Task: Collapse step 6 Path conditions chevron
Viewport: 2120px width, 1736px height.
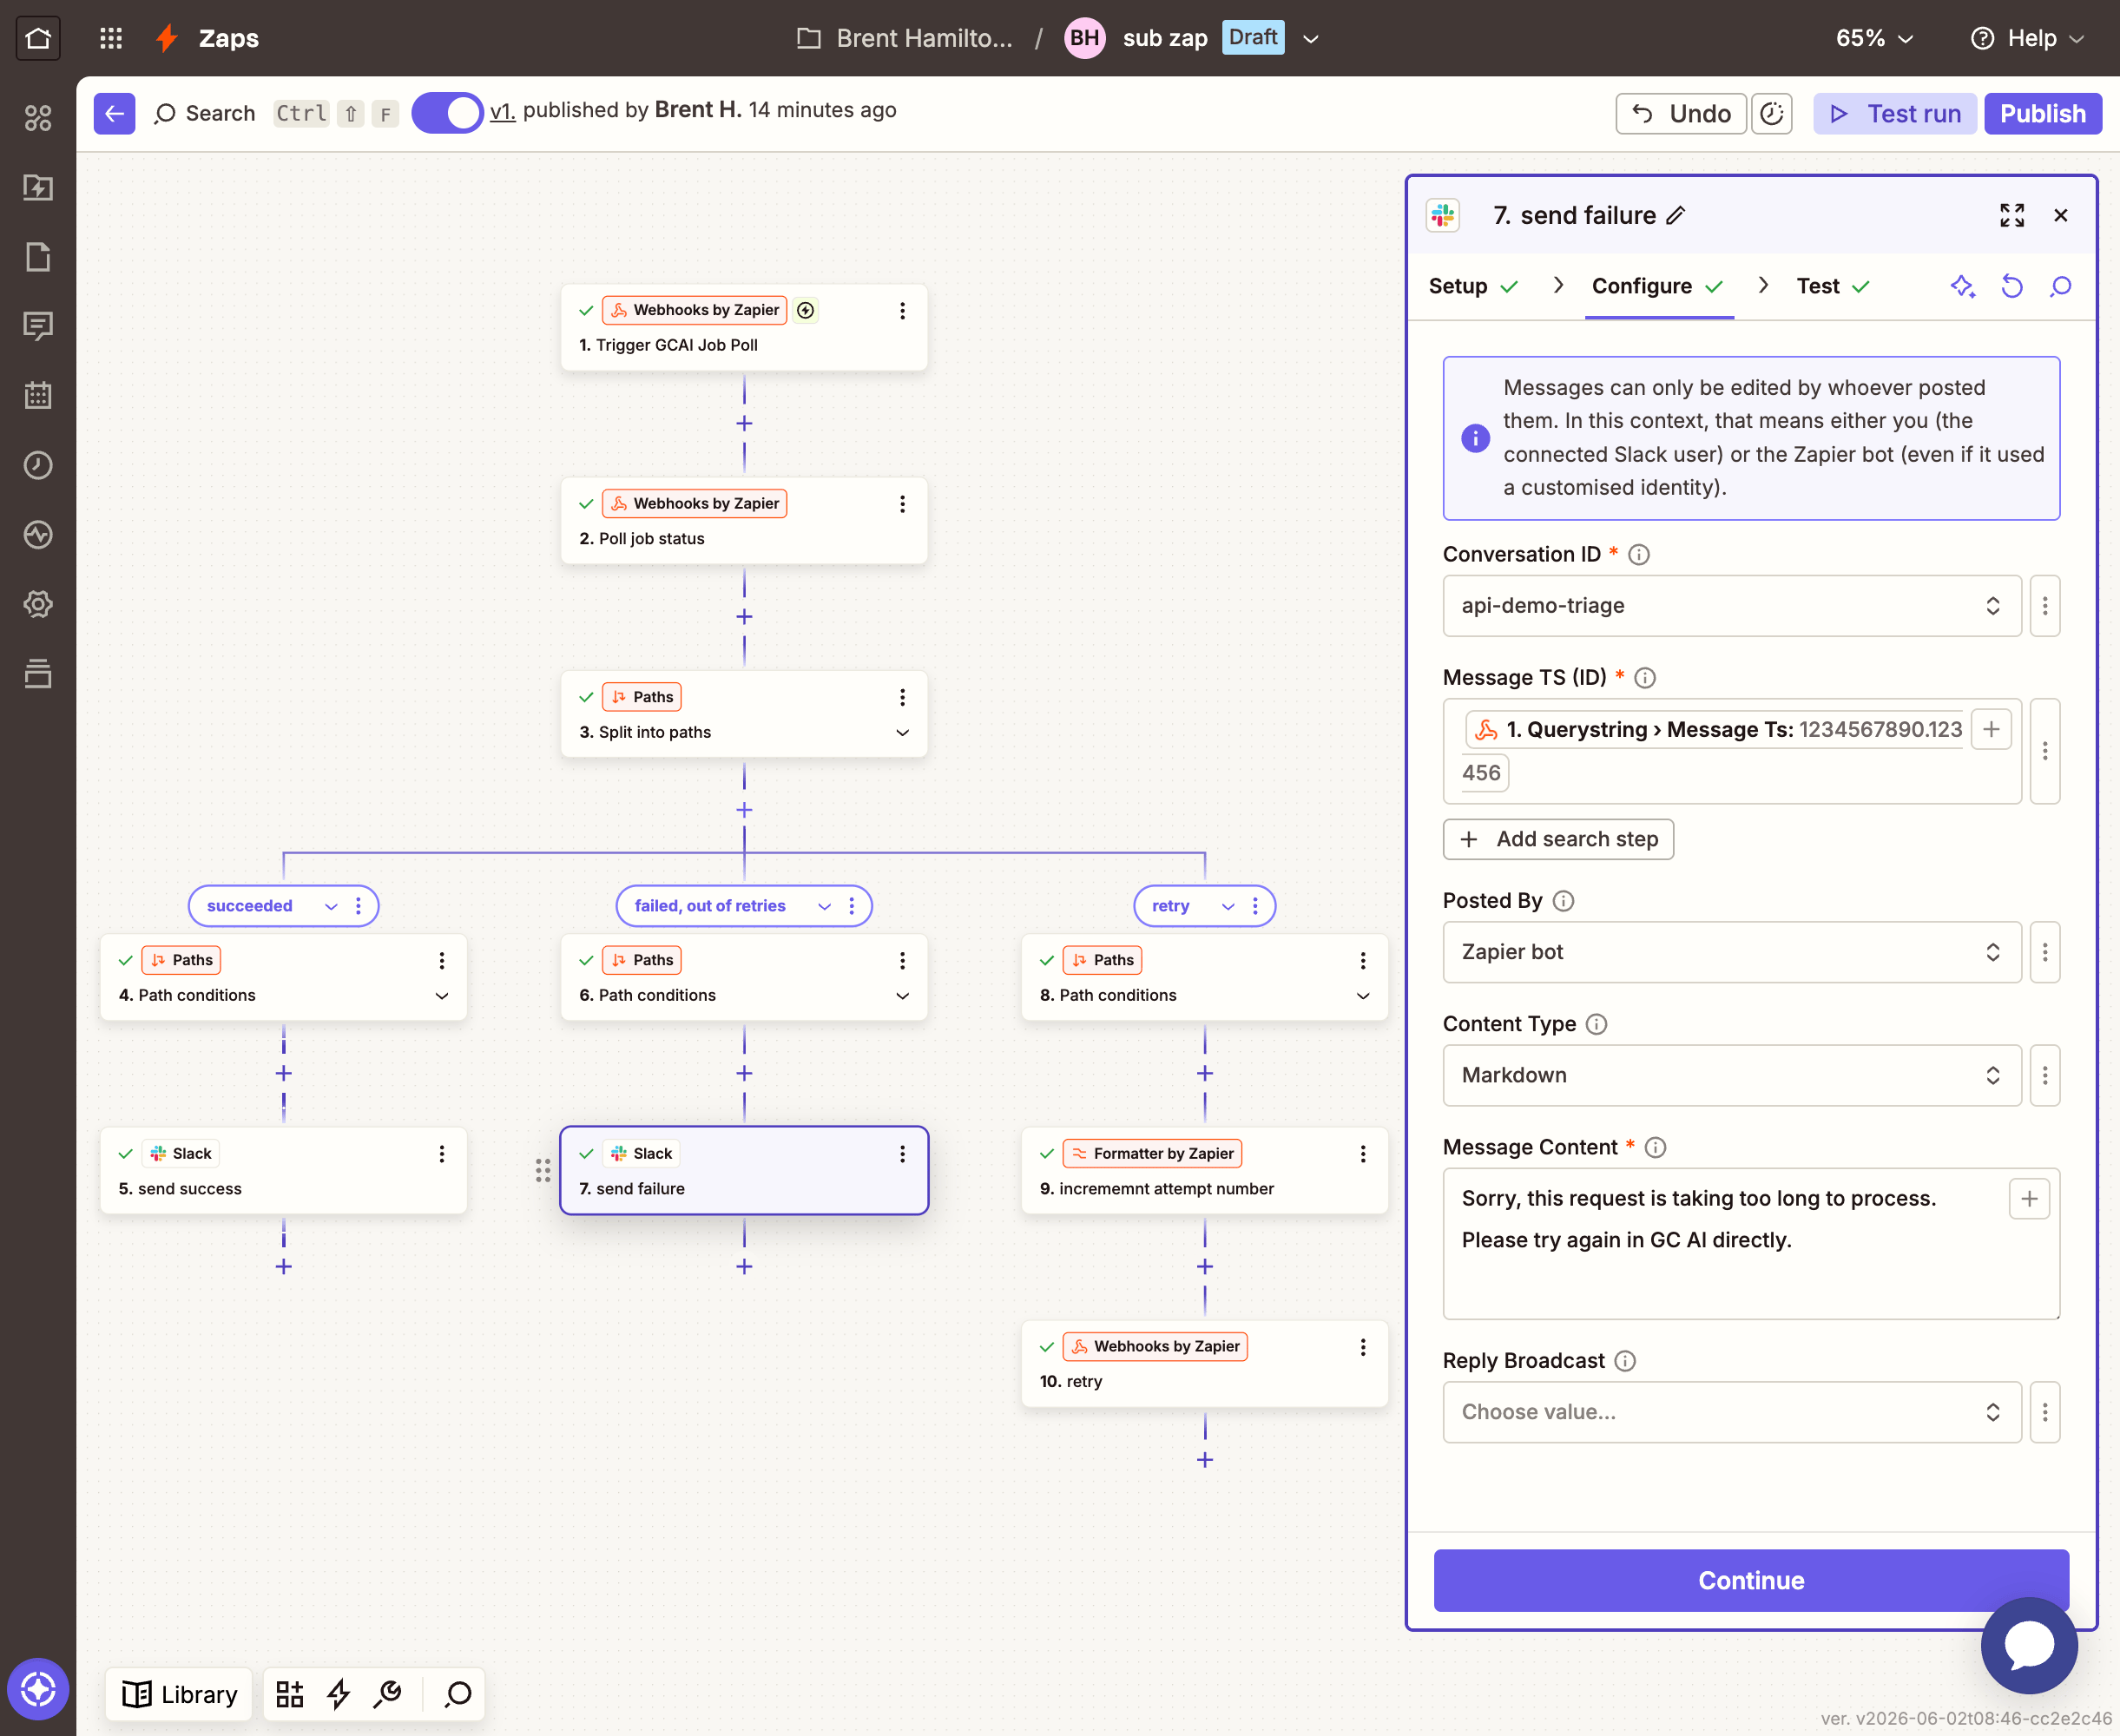Action: [x=902, y=995]
